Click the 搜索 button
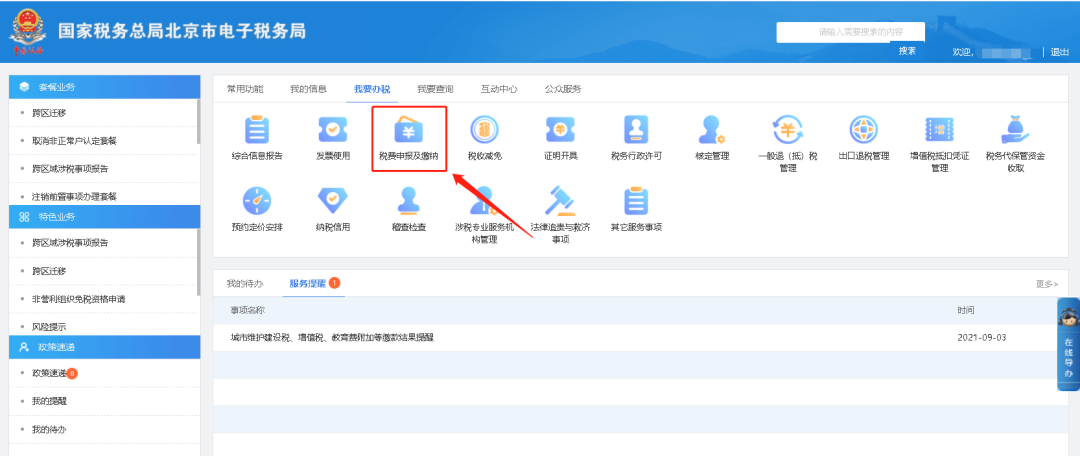The height and width of the screenshot is (456, 1080). tap(907, 51)
